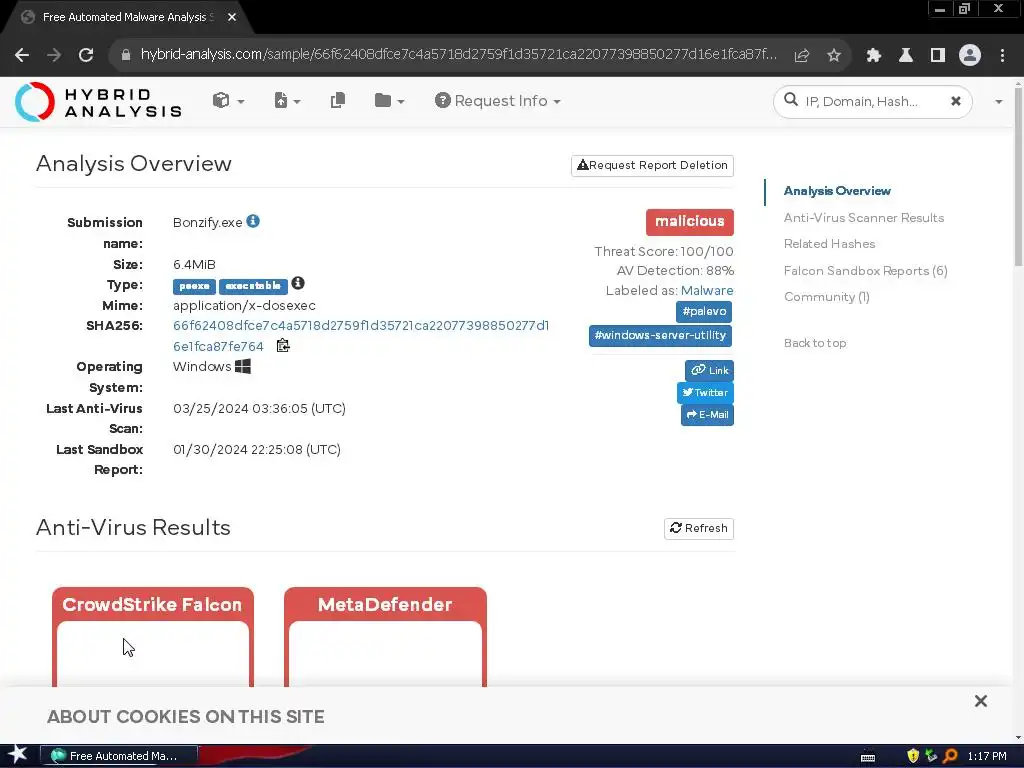
Task: Click the share page icon in address bar
Action: click(802, 56)
